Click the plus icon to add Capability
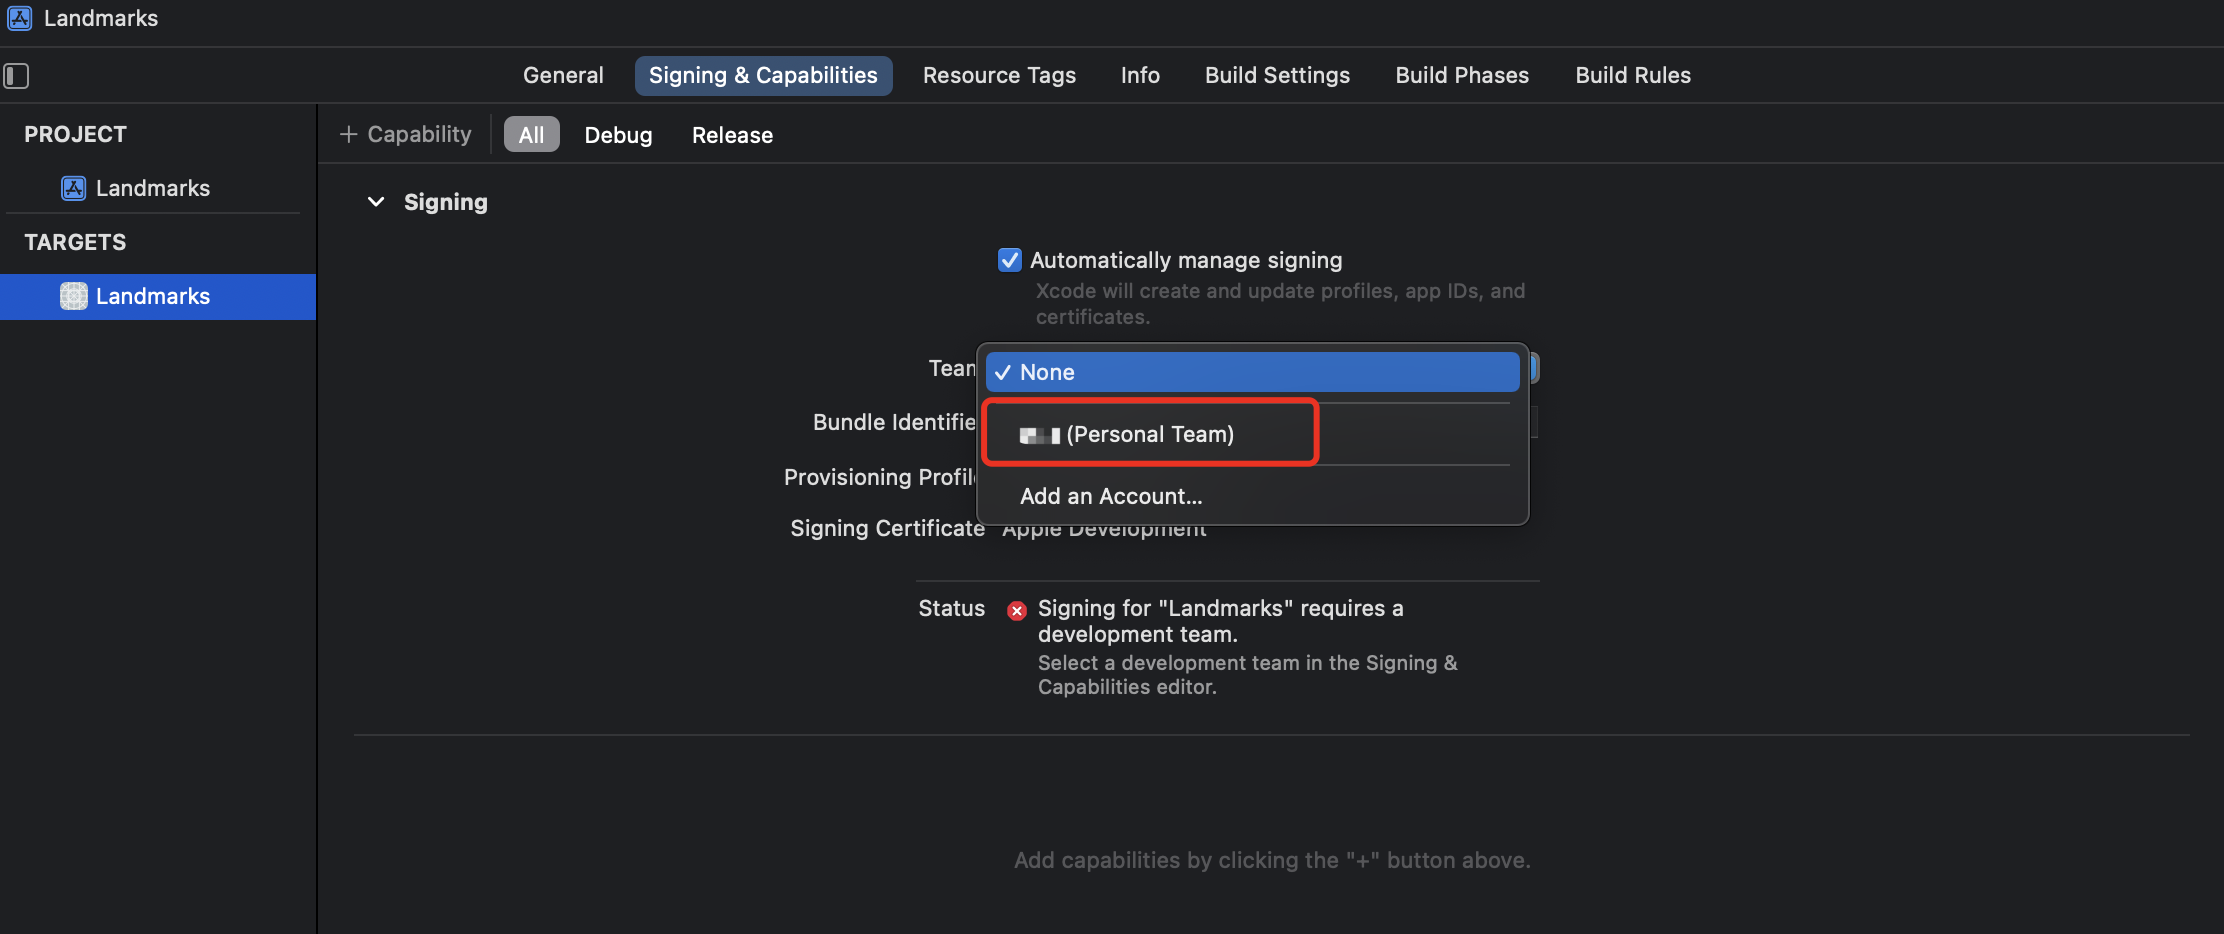This screenshot has width=2224, height=934. pos(348,134)
